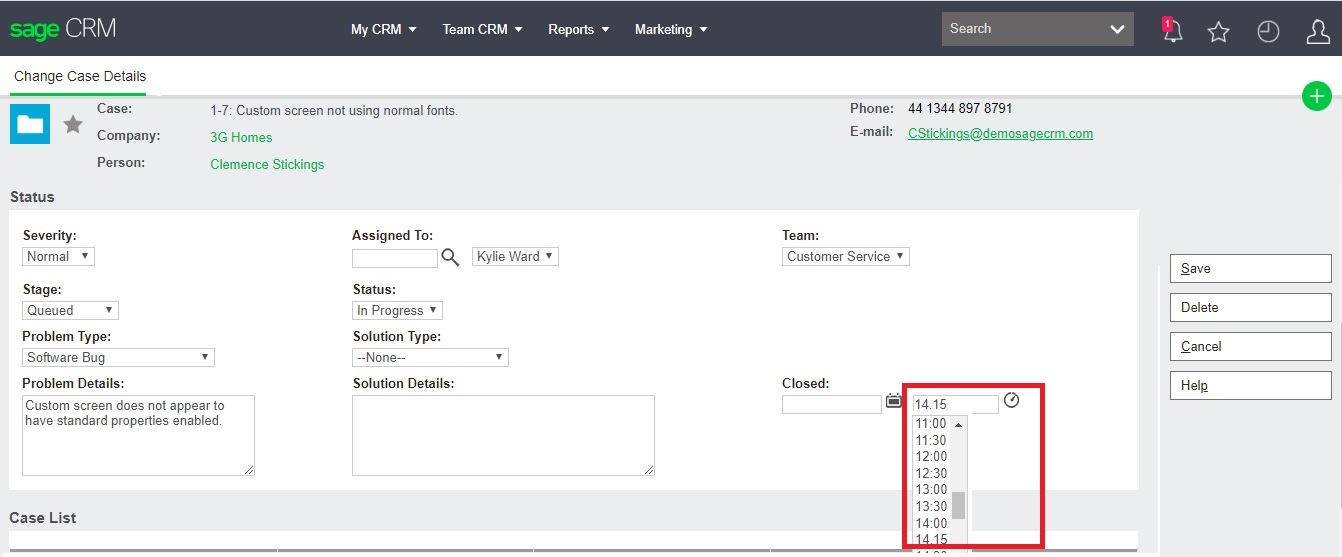Image resolution: width=1342 pixels, height=557 pixels.
Task: Select 13:00 in the time list
Action: pos(931,490)
